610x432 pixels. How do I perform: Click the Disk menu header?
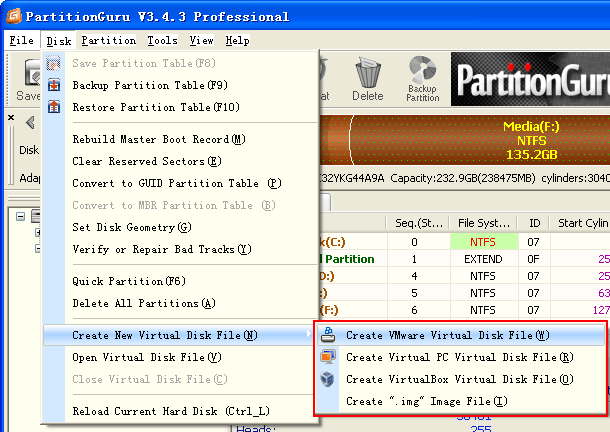[x=59, y=40]
